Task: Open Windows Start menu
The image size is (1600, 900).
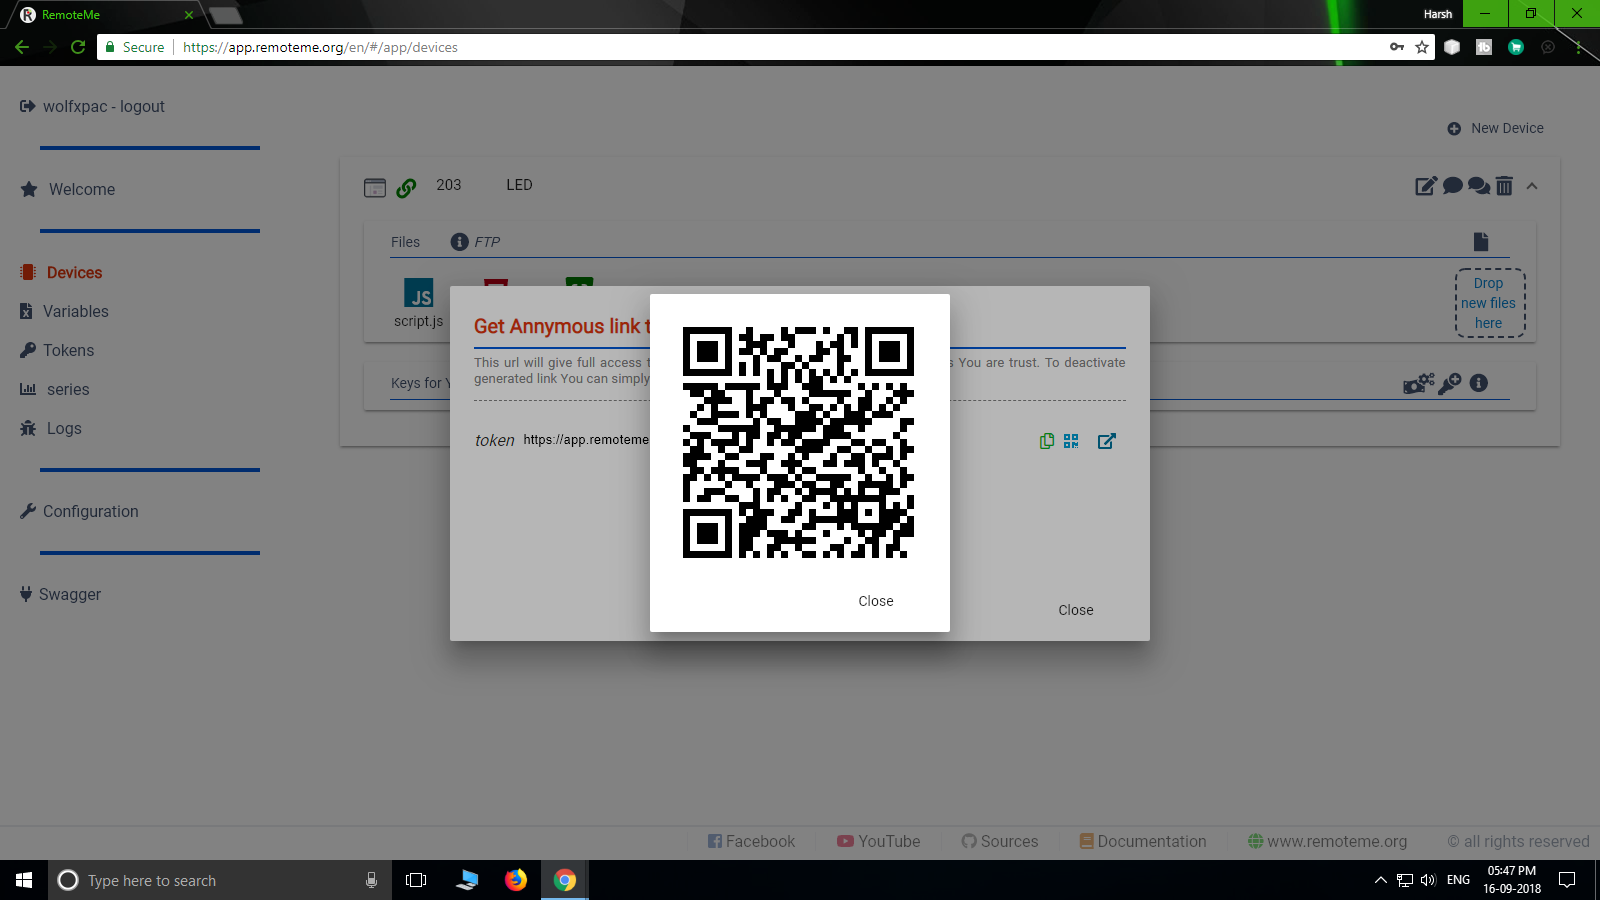Action: coord(24,880)
